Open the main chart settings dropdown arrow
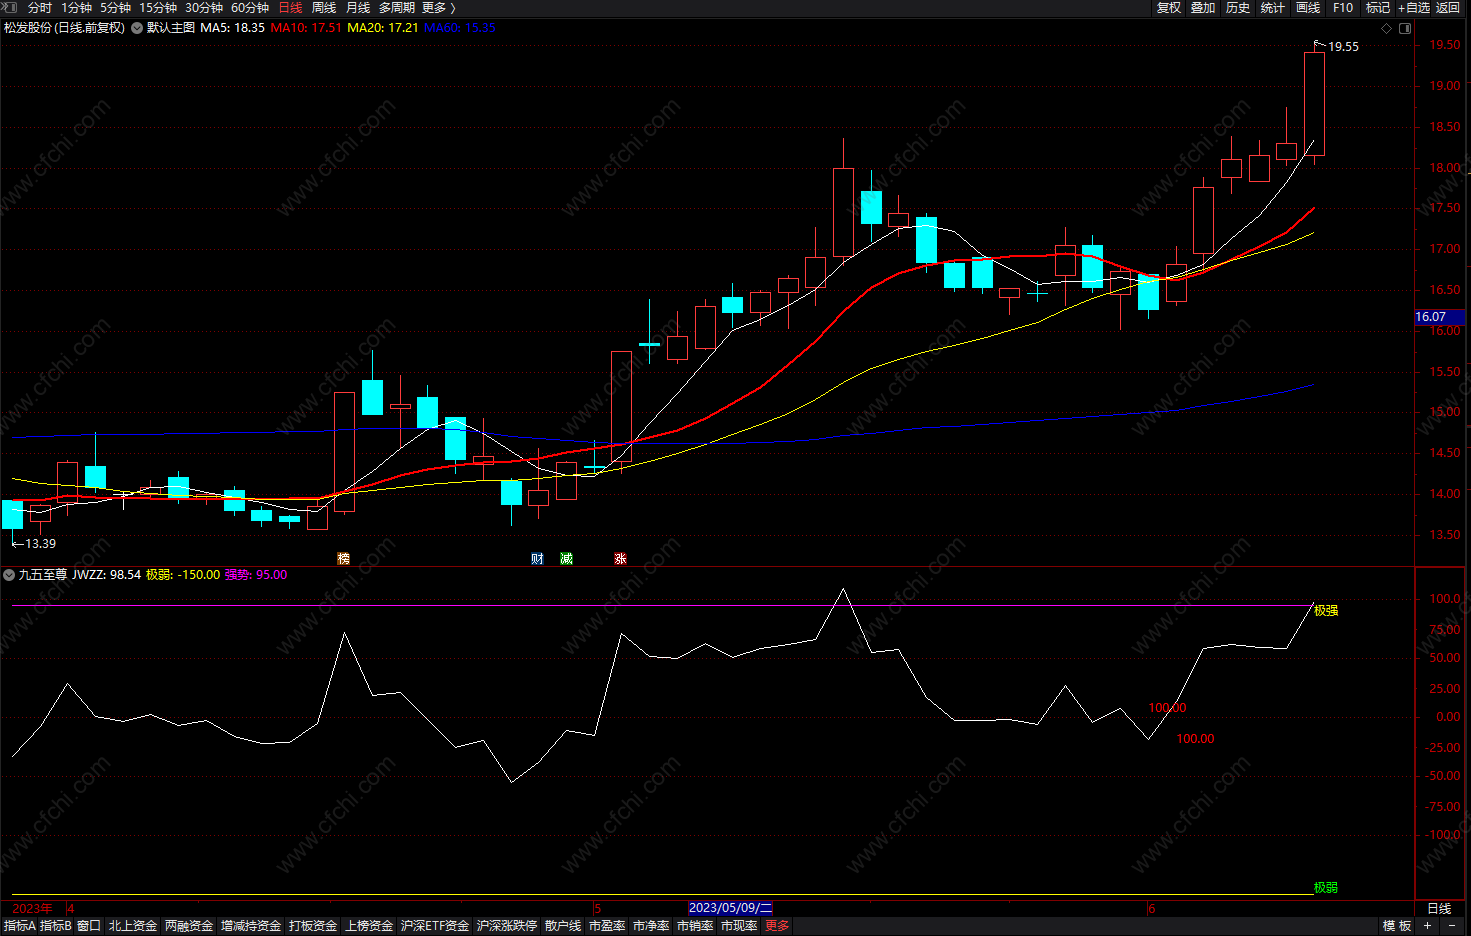 click(x=137, y=28)
